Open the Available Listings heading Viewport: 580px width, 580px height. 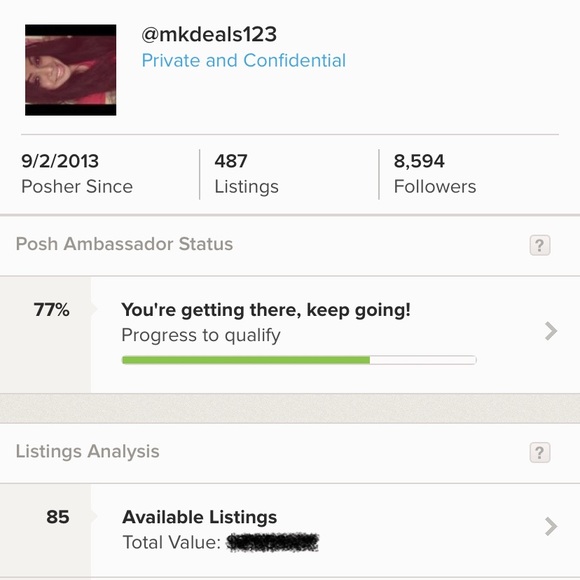(x=199, y=517)
